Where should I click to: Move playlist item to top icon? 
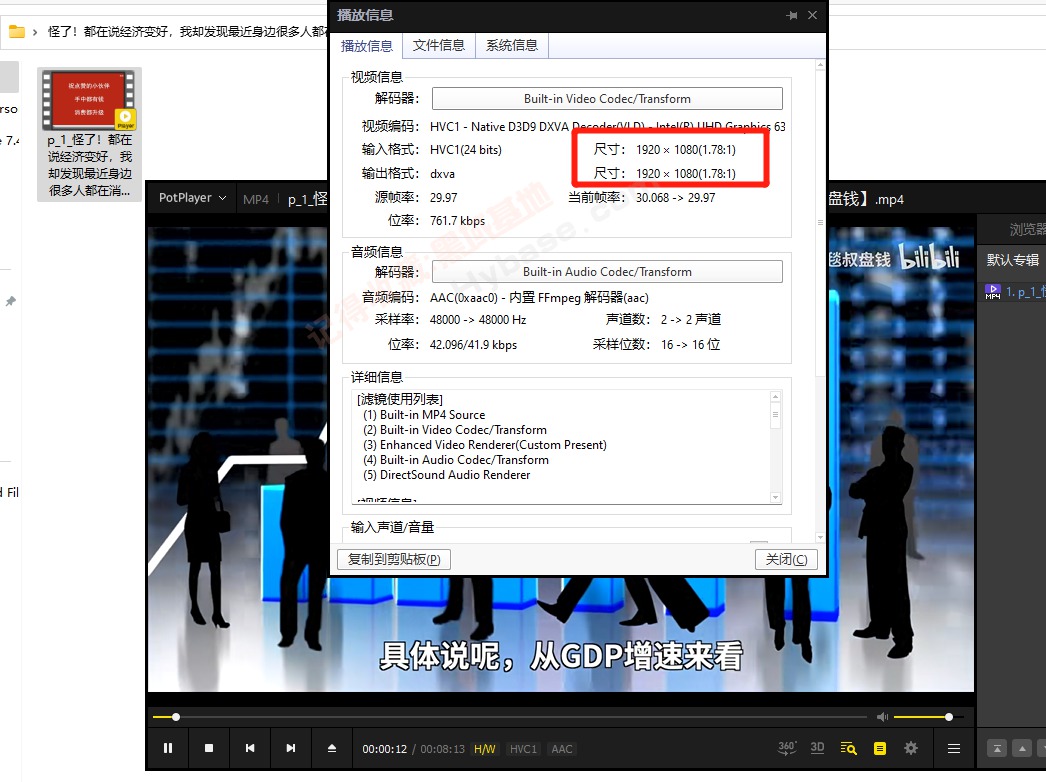pyautogui.click(x=997, y=749)
